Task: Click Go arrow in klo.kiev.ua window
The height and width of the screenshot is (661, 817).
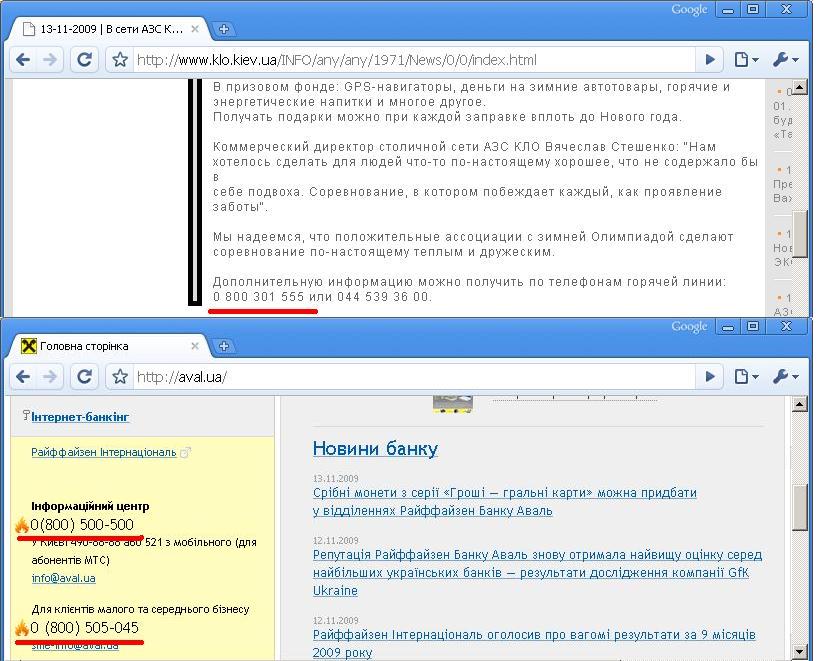Action: (710, 59)
